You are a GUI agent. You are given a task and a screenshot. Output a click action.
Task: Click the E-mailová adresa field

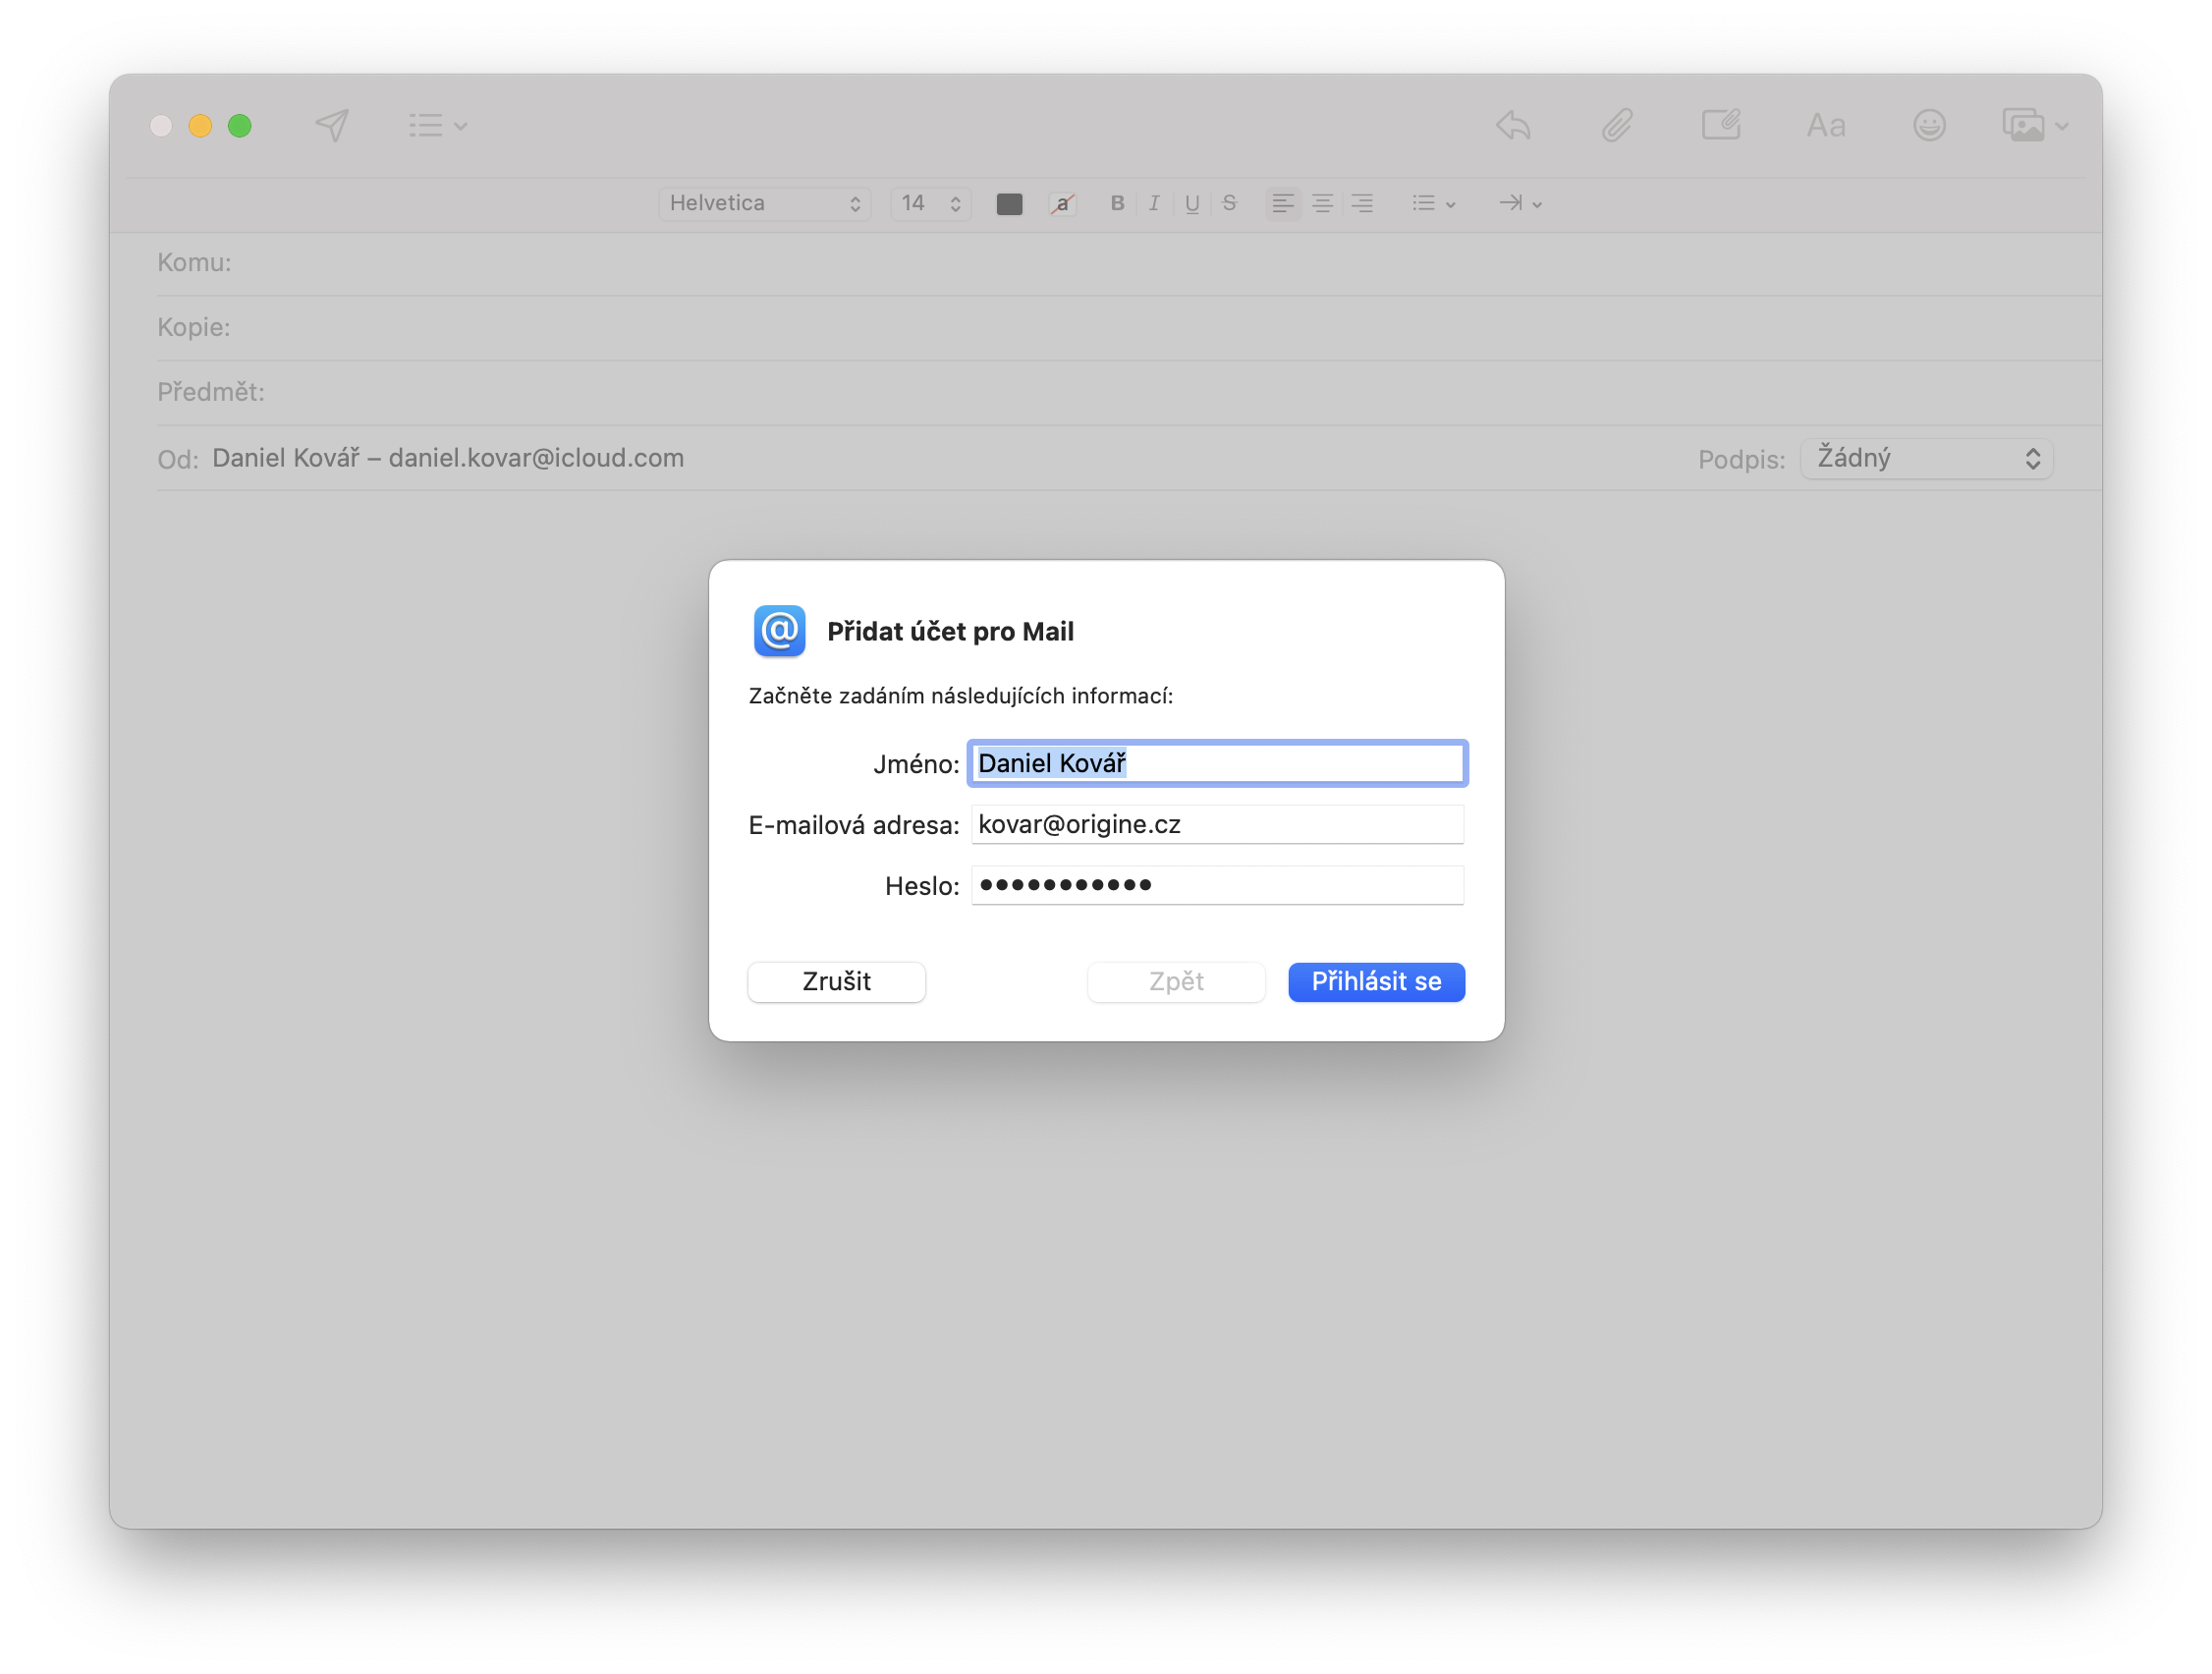coord(1217,824)
